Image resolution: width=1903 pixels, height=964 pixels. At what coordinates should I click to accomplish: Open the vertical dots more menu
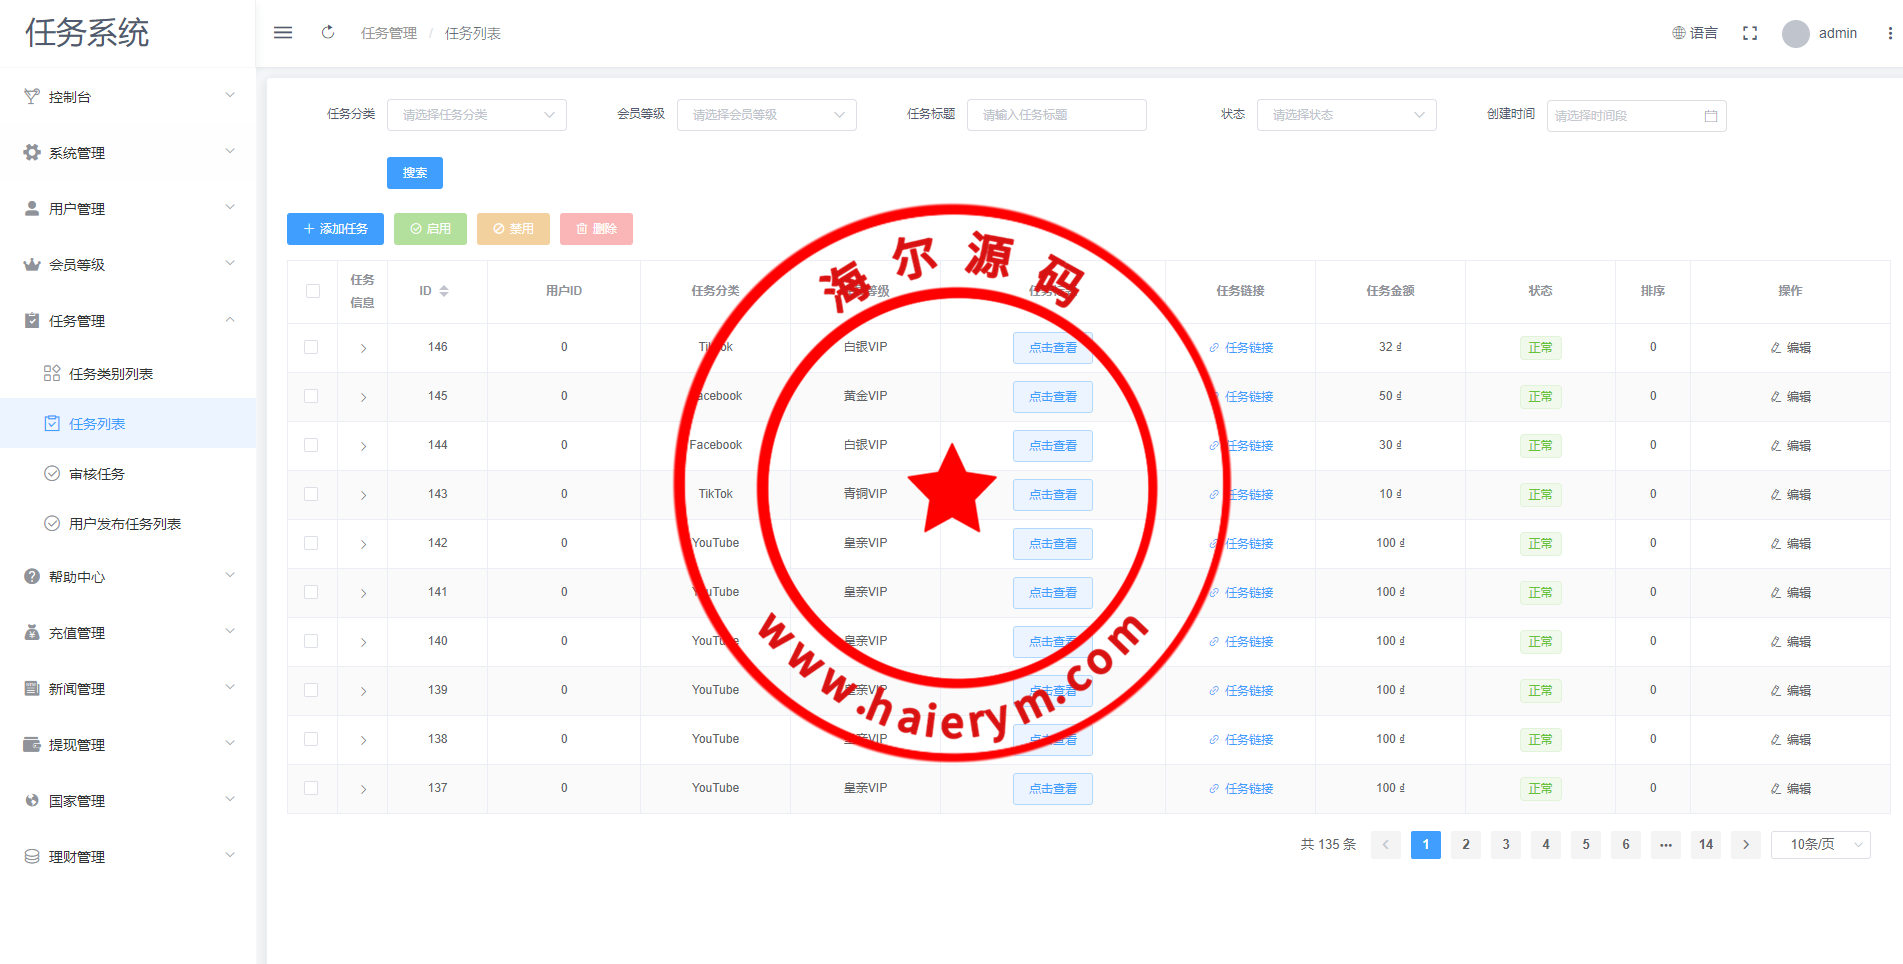tap(1889, 33)
